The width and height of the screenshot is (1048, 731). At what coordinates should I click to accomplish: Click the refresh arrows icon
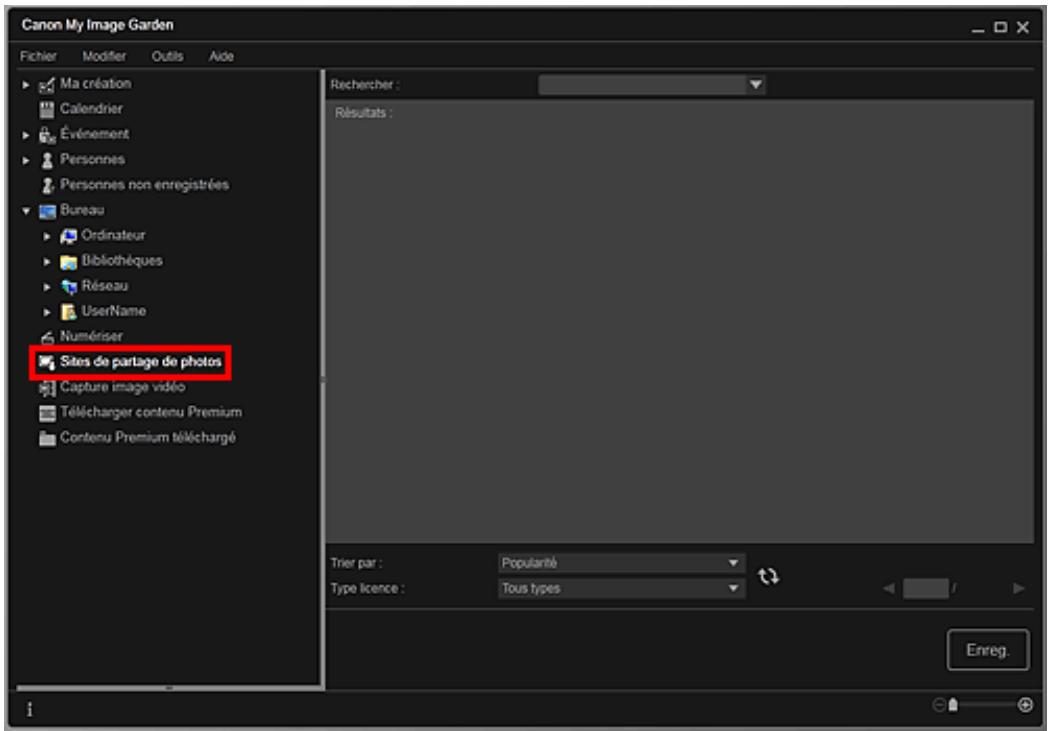pyautogui.click(x=768, y=576)
